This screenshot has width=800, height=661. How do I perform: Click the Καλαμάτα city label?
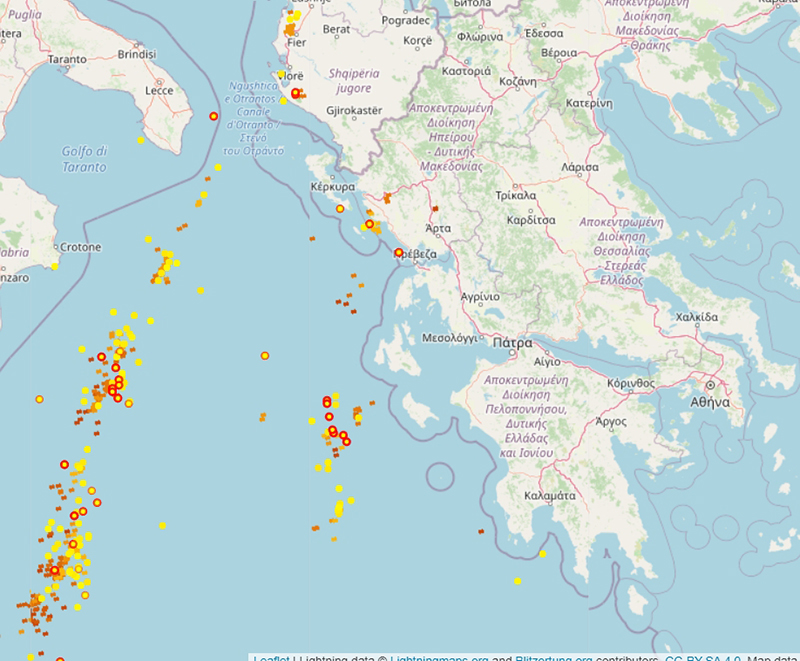tap(549, 496)
